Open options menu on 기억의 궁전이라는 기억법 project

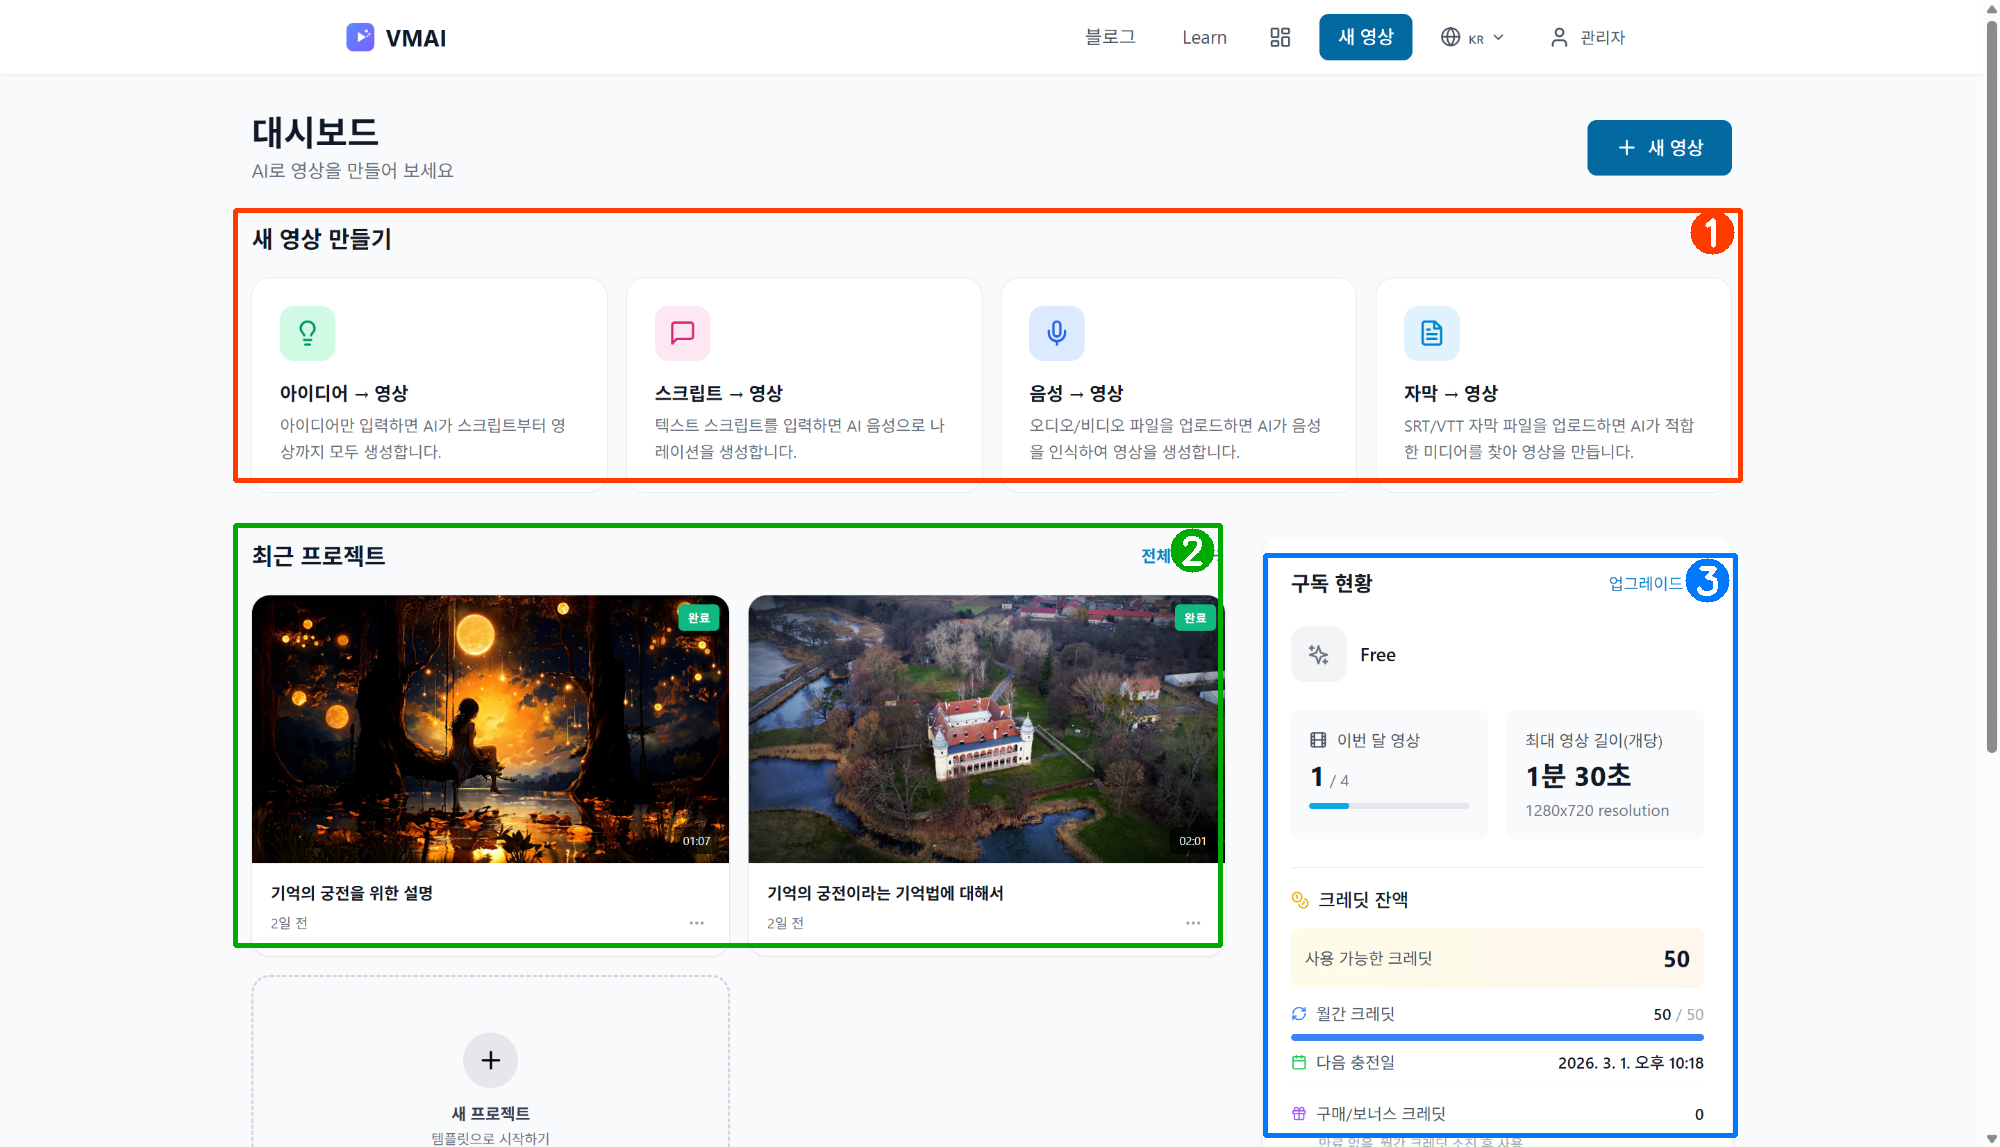[1192, 922]
